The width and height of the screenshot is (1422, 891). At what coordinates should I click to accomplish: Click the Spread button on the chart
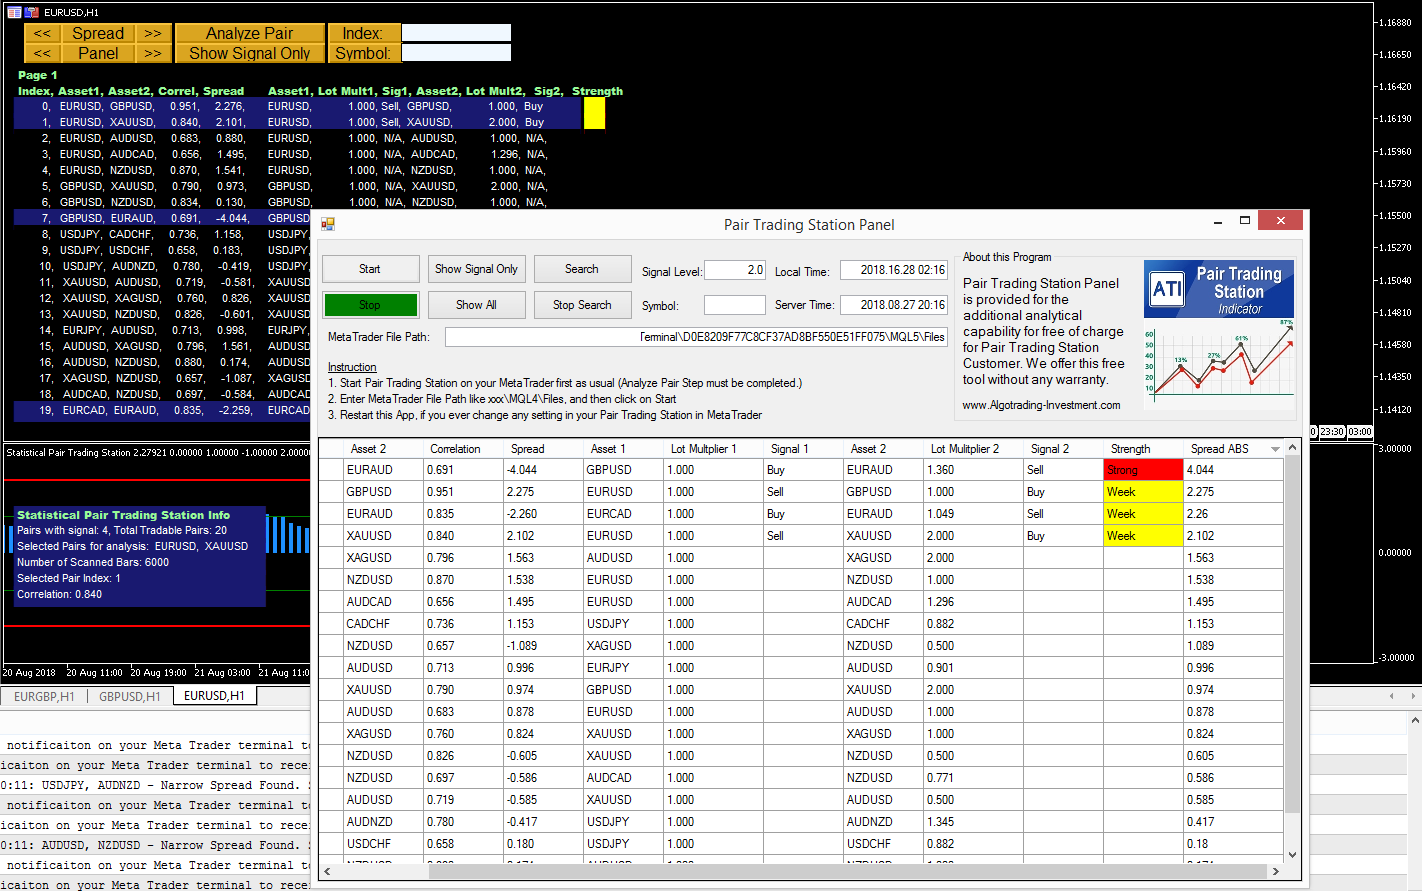tap(98, 33)
